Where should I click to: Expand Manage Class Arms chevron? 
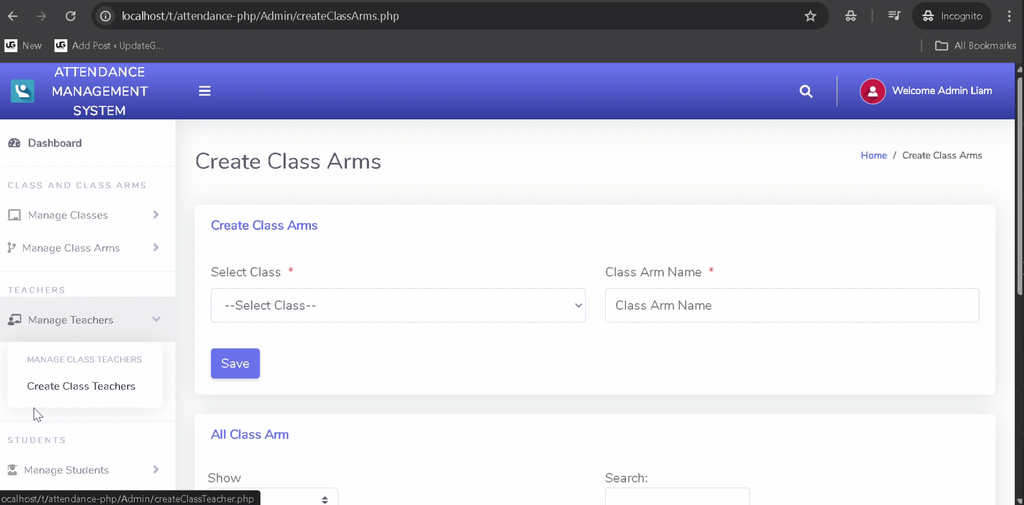point(156,247)
